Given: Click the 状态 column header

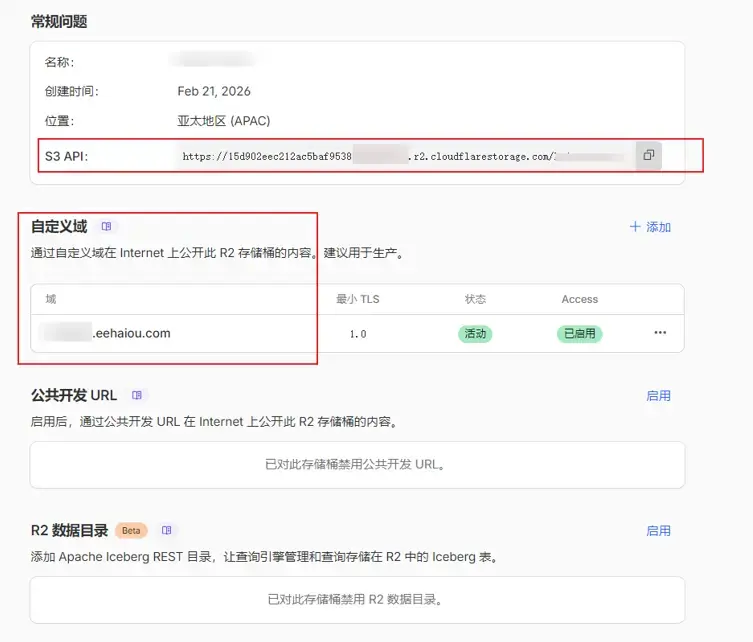Looking at the screenshot, I should [x=475, y=299].
